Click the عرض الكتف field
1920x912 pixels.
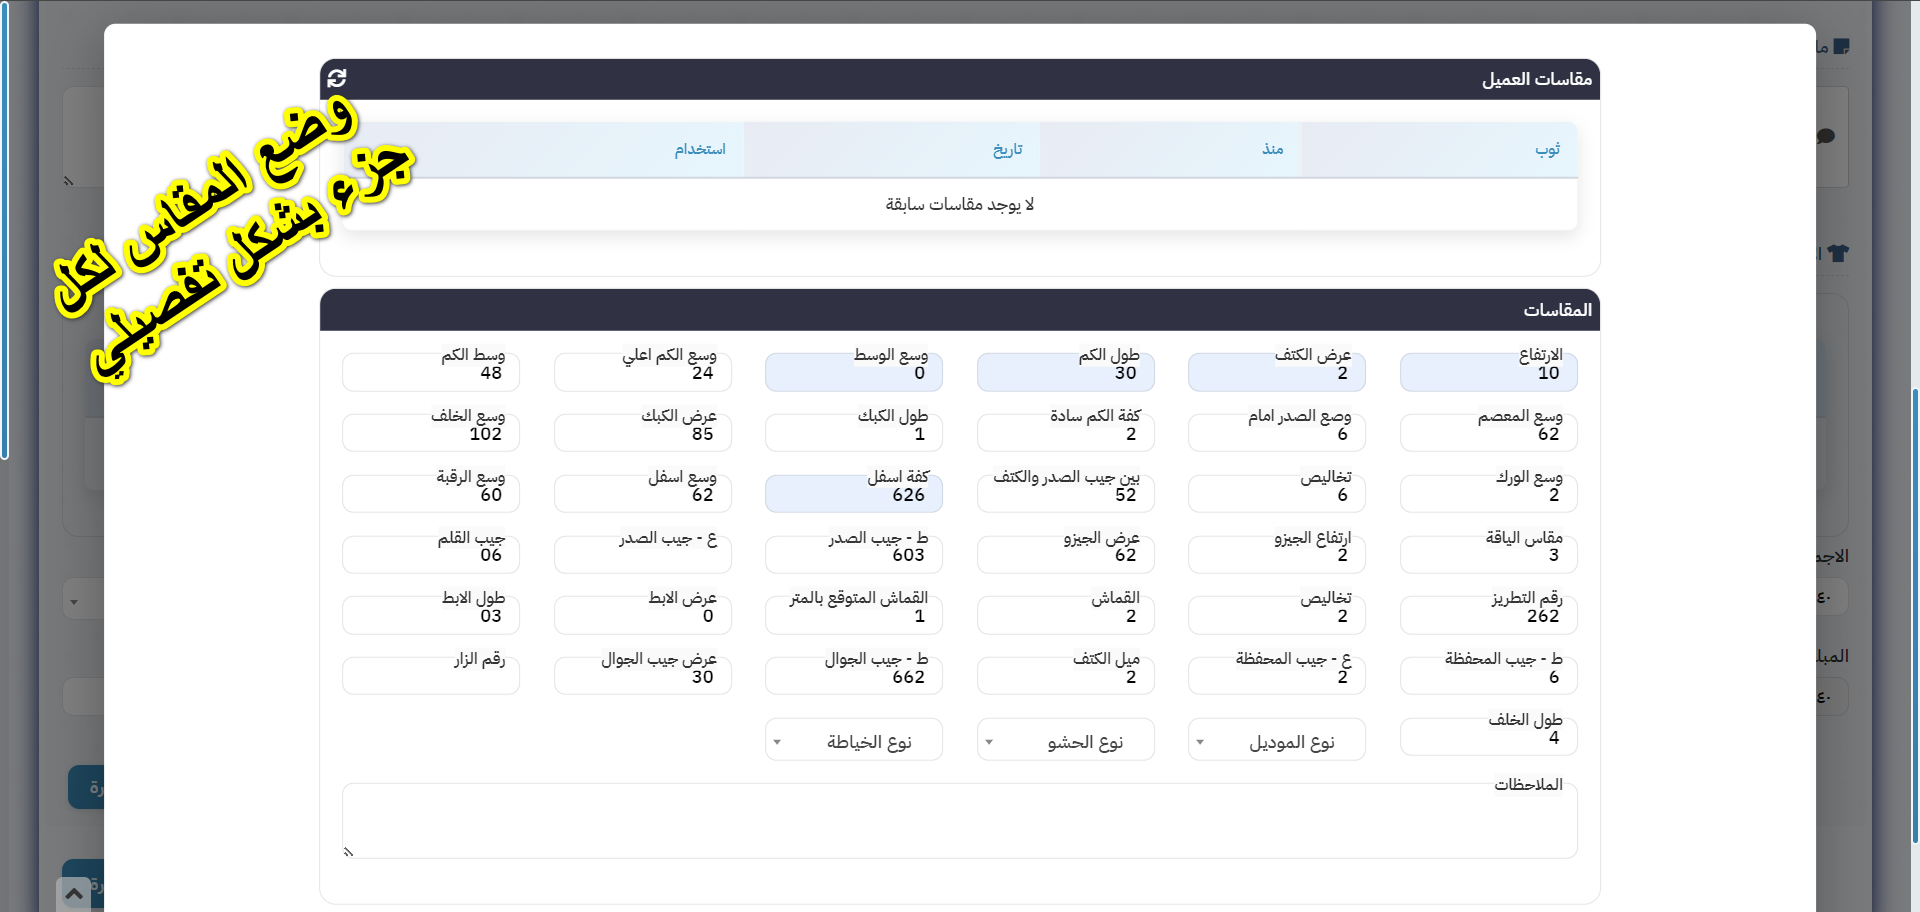(1277, 372)
